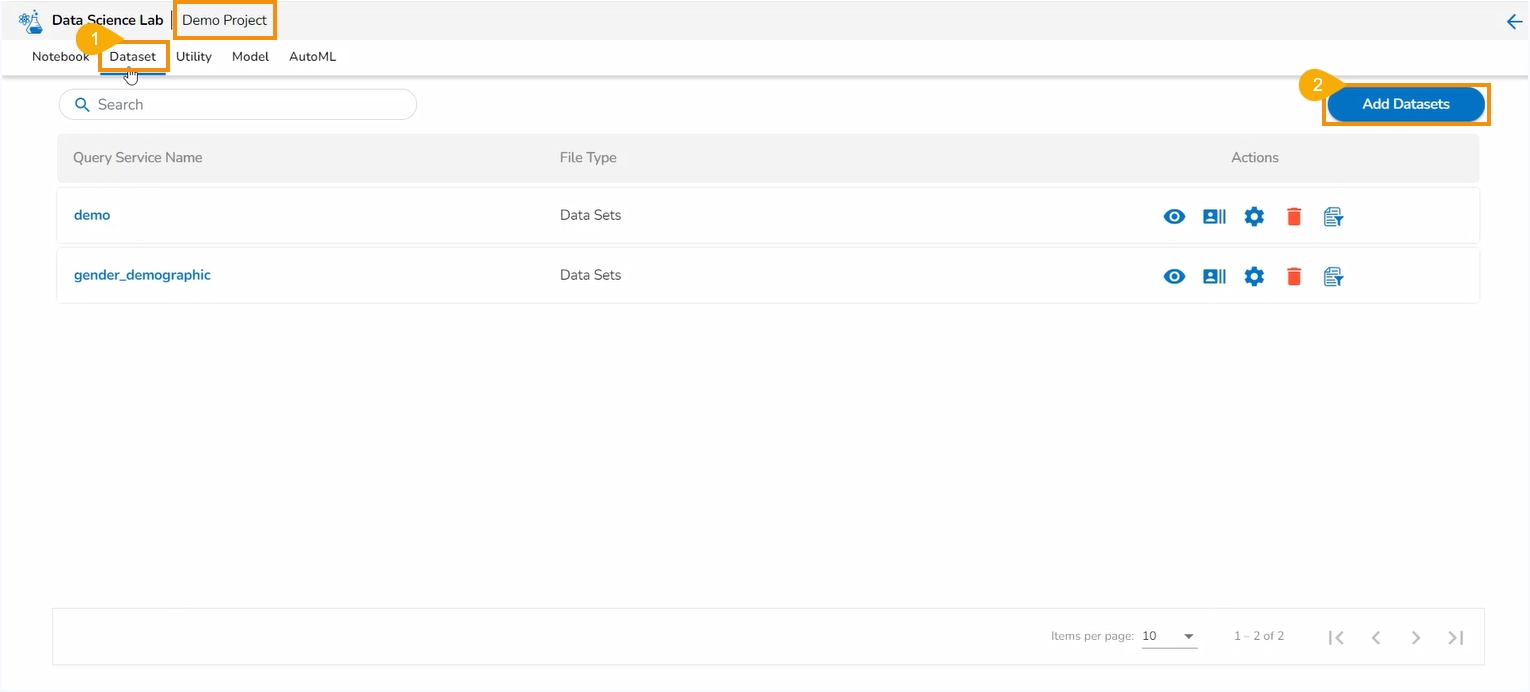The width and height of the screenshot is (1530, 692).
Task: Open the gender_demographic dataset link
Action: tap(142, 275)
